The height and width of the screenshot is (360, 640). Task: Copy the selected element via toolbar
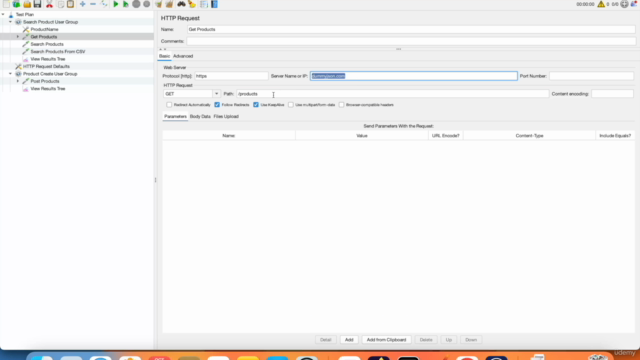point(60,4)
